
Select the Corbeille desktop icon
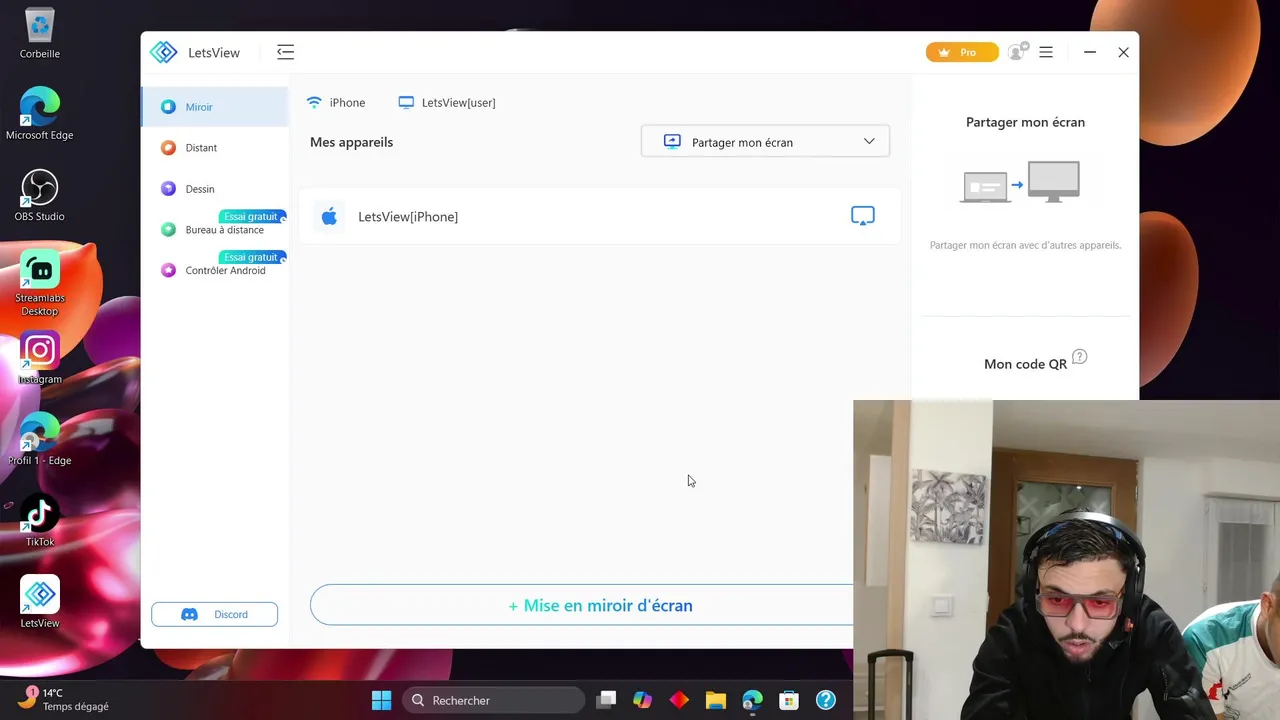[x=40, y=33]
